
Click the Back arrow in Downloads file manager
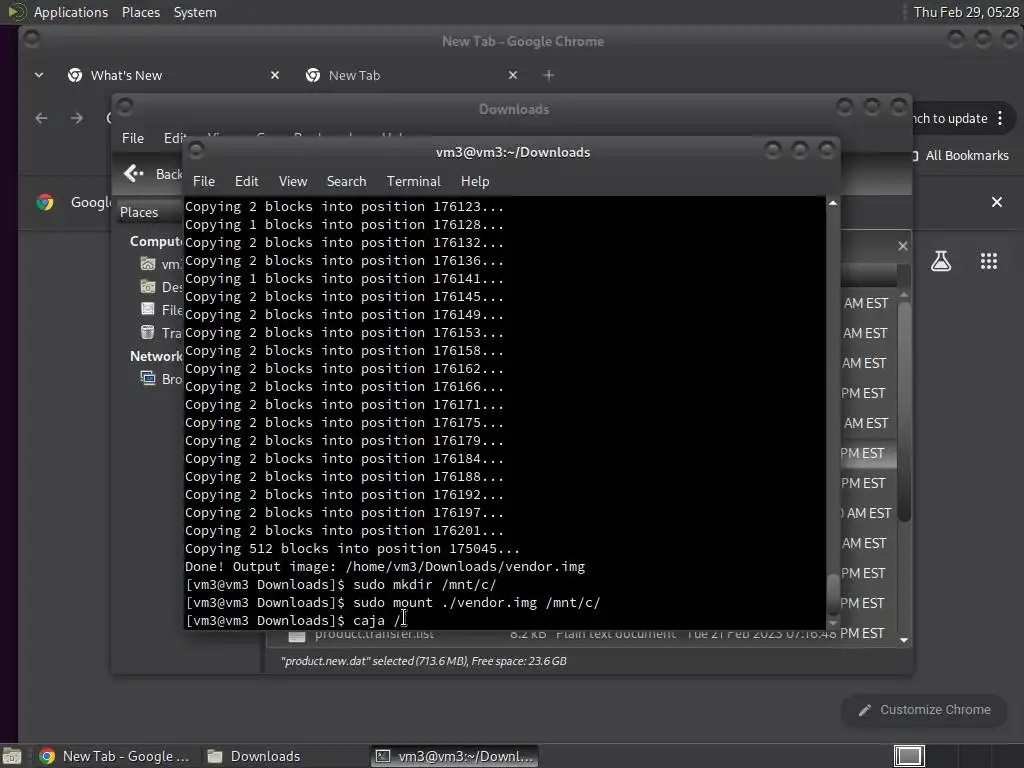pyautogui.click(x=133, y=173)
